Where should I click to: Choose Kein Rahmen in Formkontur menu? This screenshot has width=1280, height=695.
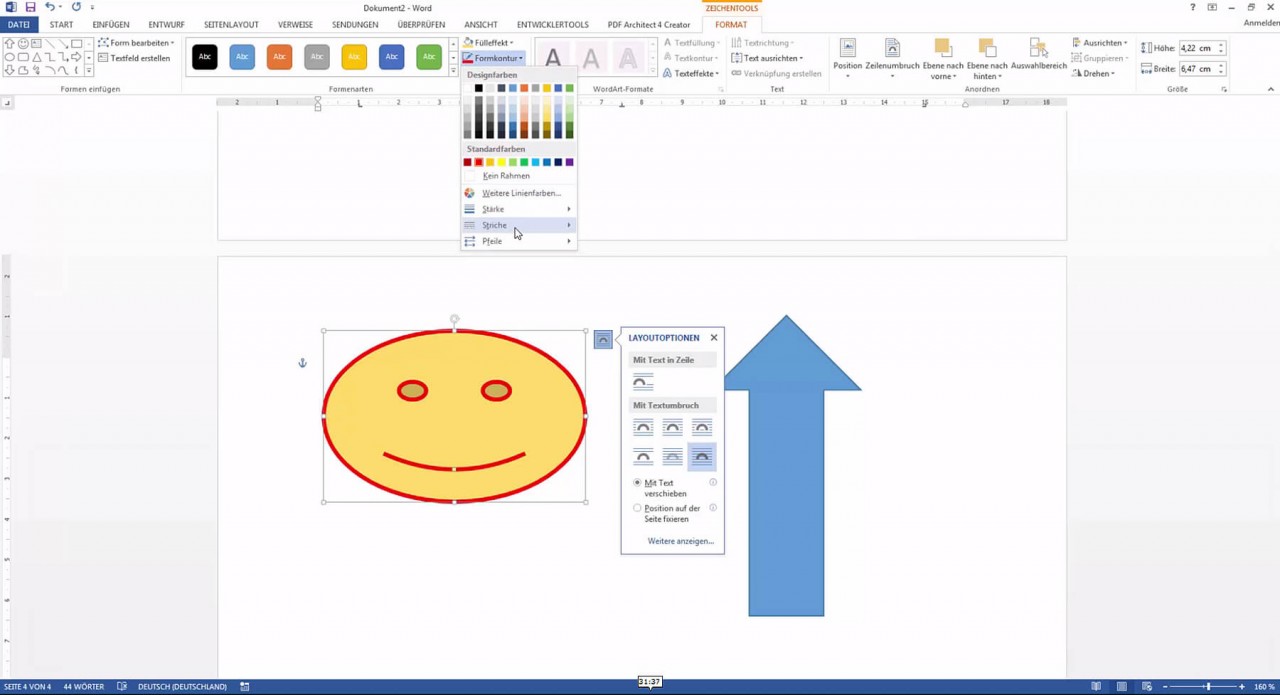pos(504,175)
